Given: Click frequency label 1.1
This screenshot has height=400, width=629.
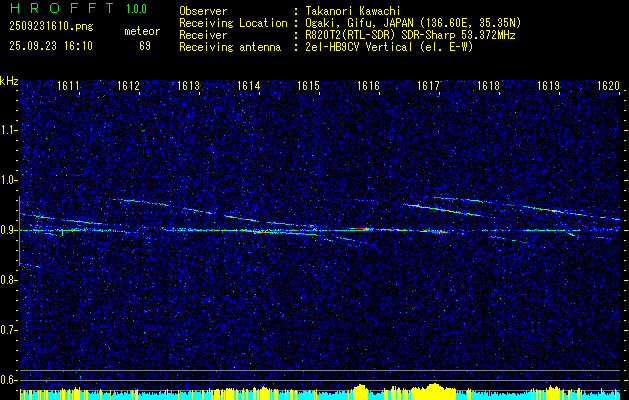Looking at the screenshot, I should (9, 130).
